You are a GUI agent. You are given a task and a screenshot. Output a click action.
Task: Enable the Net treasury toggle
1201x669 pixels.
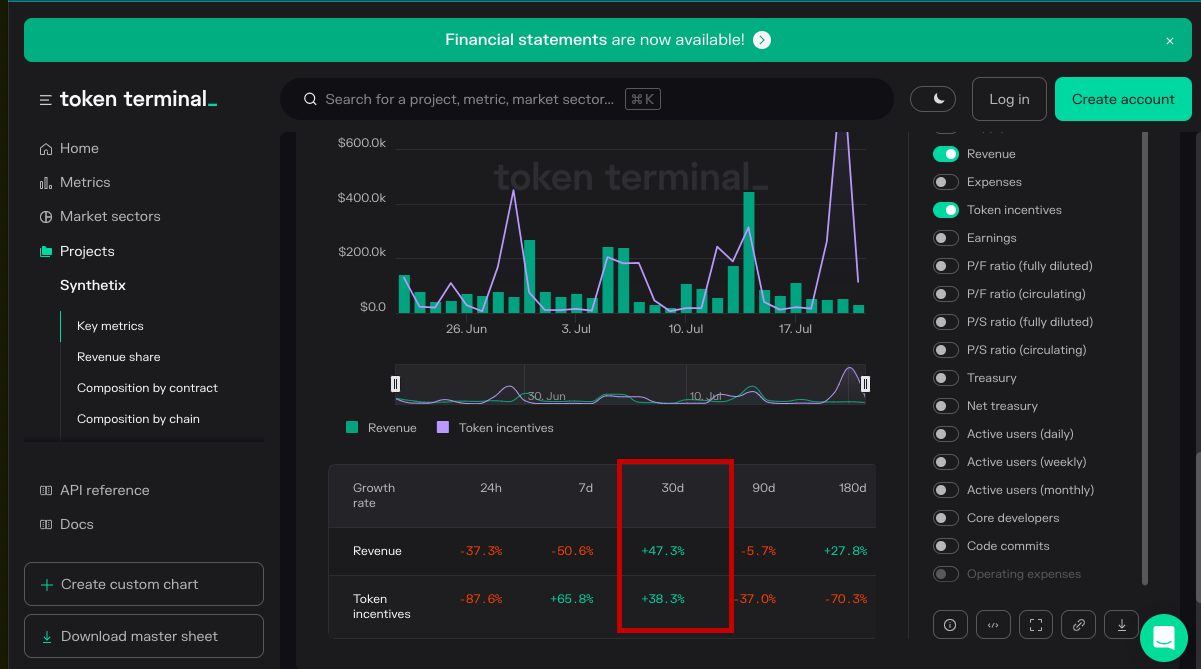pos(946,406)
